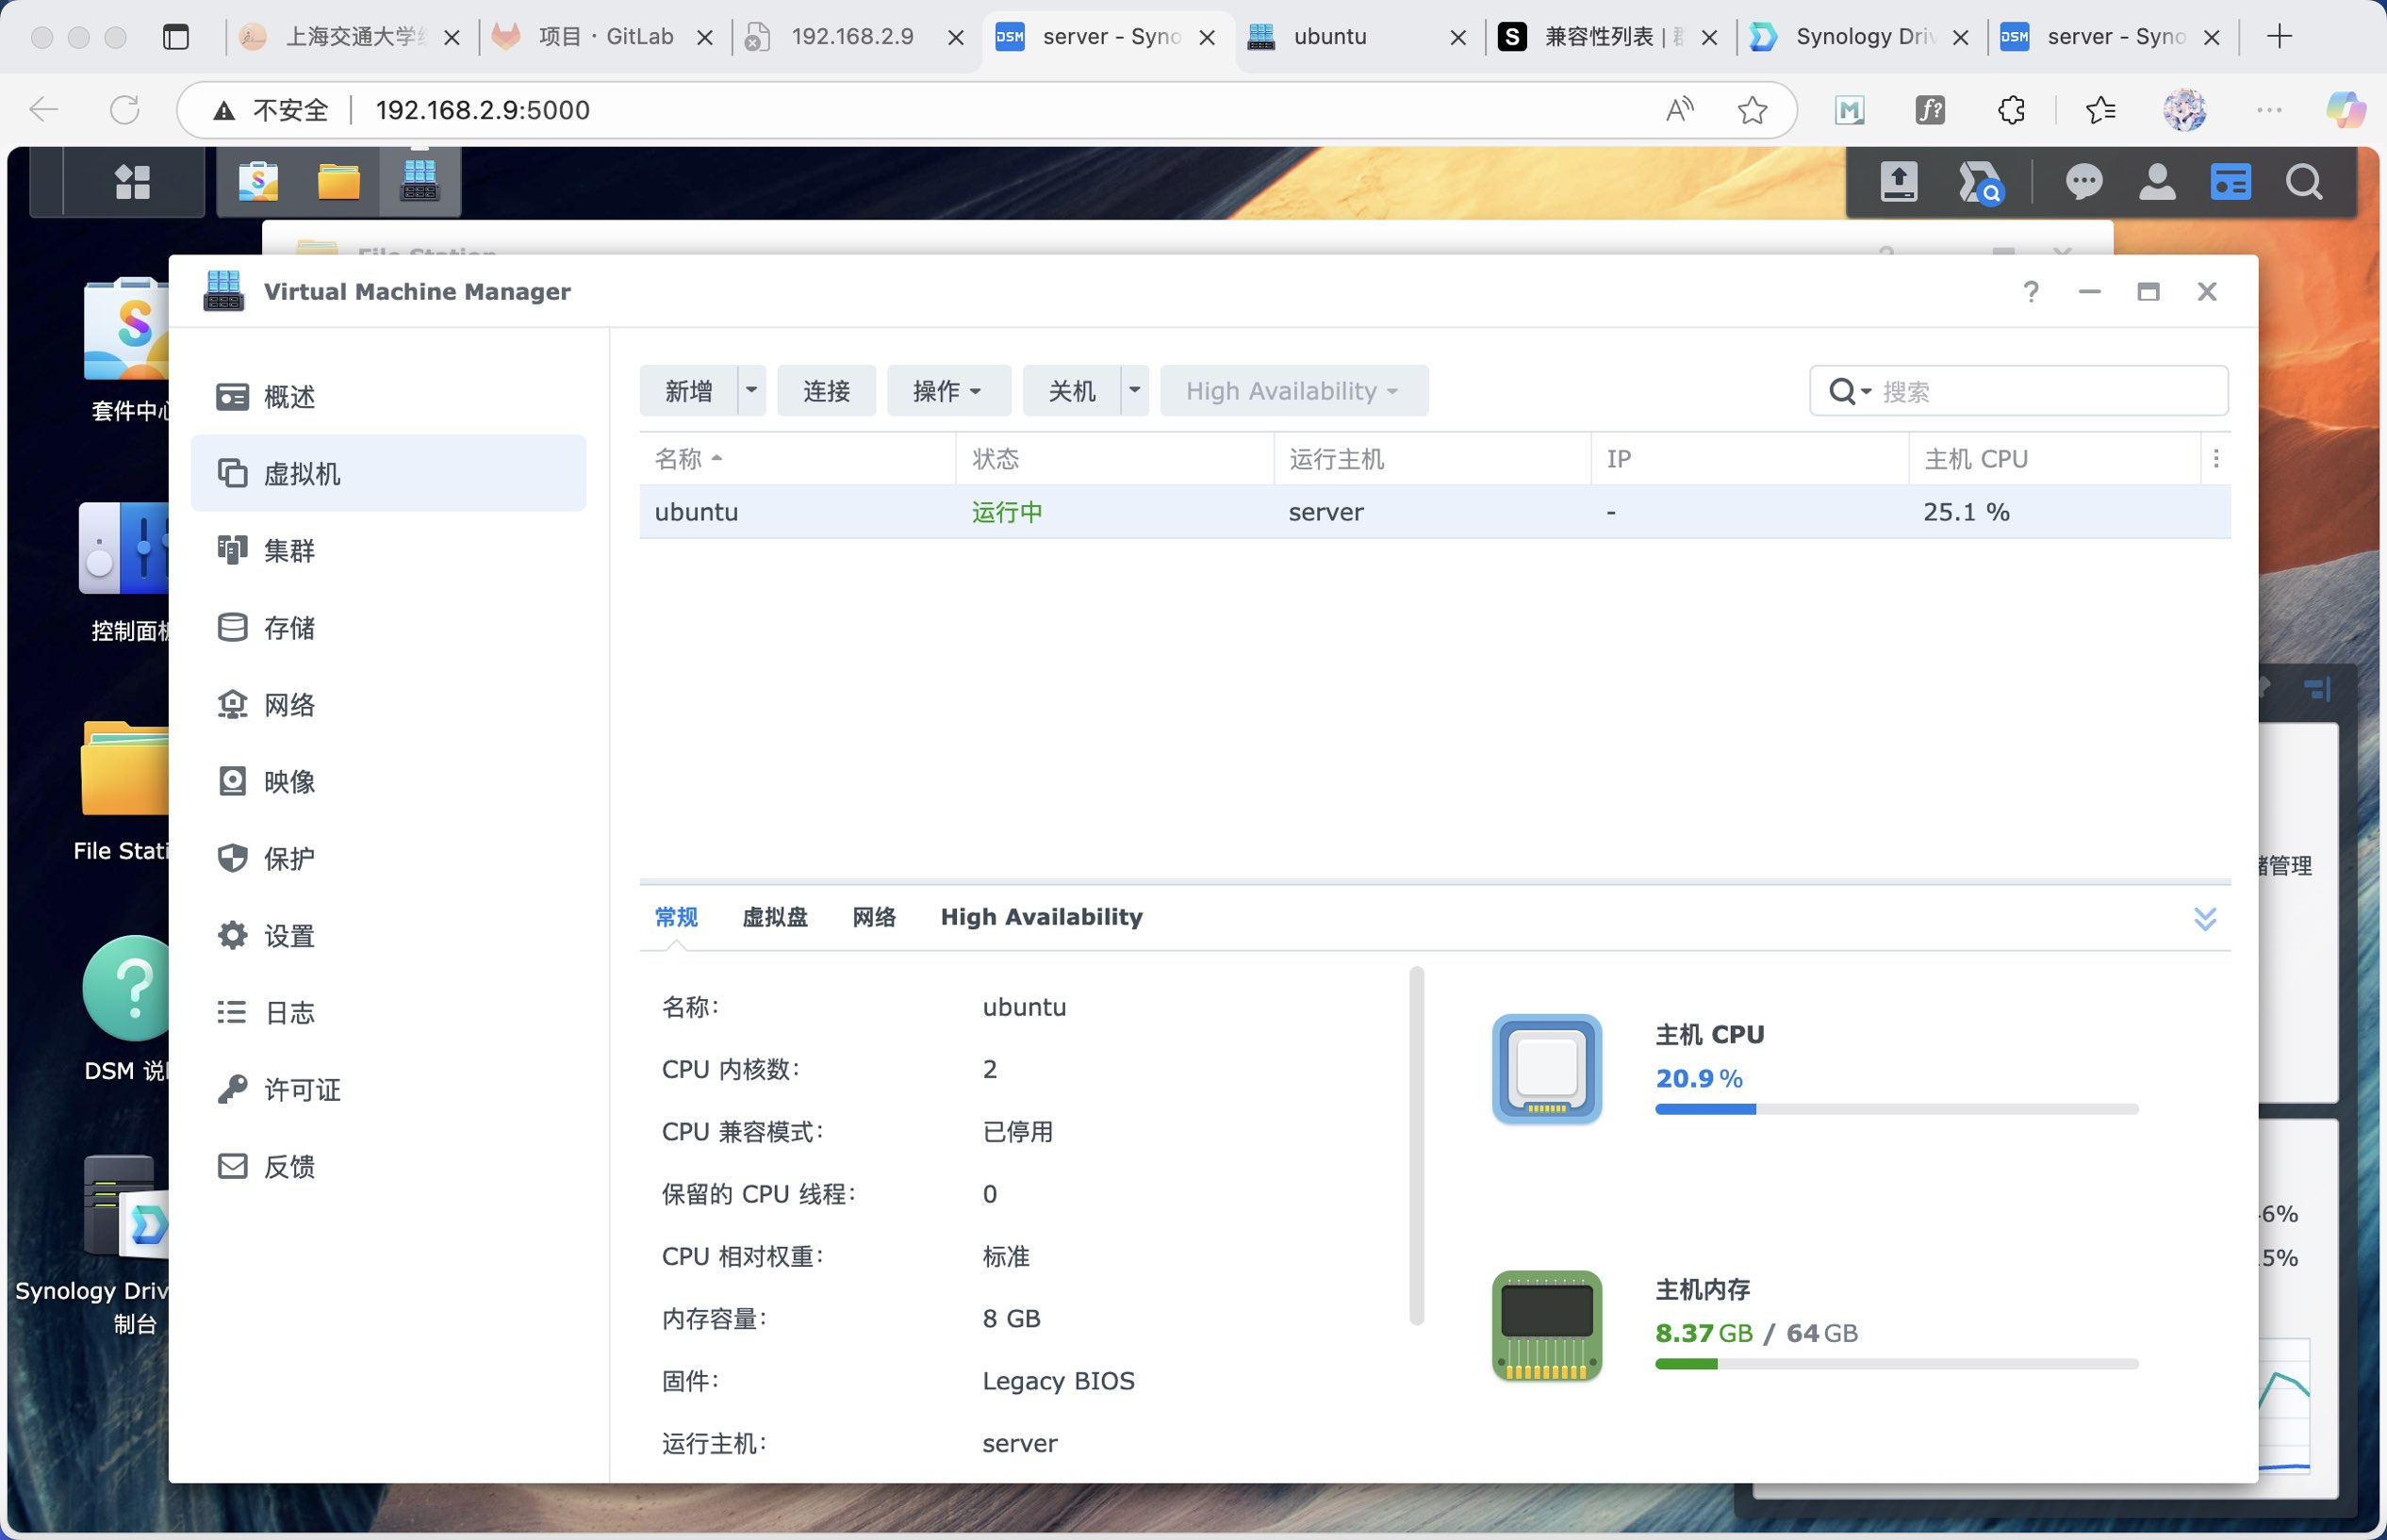Click the 关机 shutdown button

(1072, 391)
